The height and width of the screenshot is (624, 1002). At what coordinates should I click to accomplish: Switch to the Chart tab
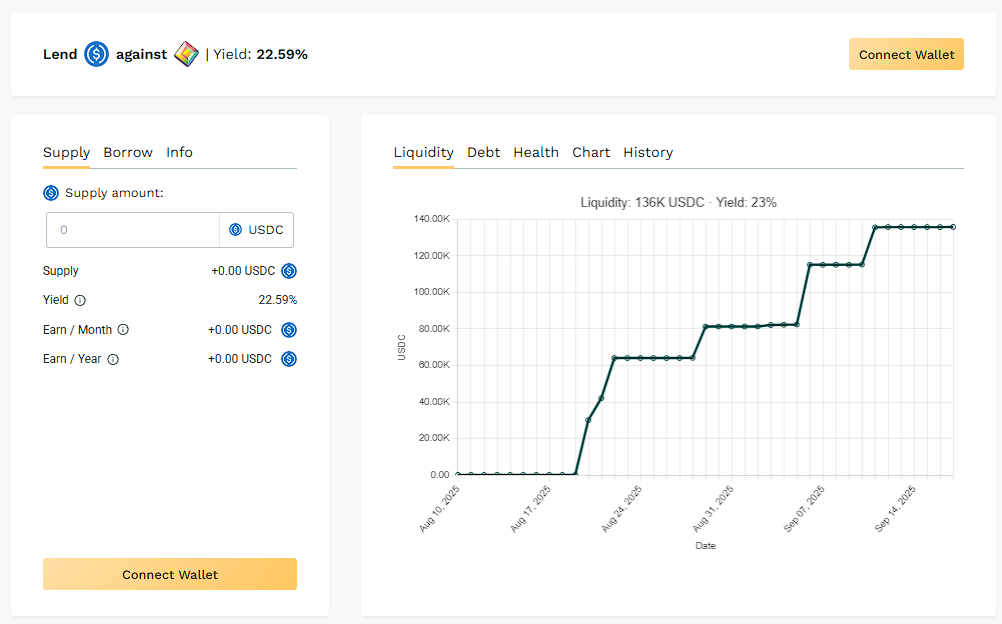591,153
